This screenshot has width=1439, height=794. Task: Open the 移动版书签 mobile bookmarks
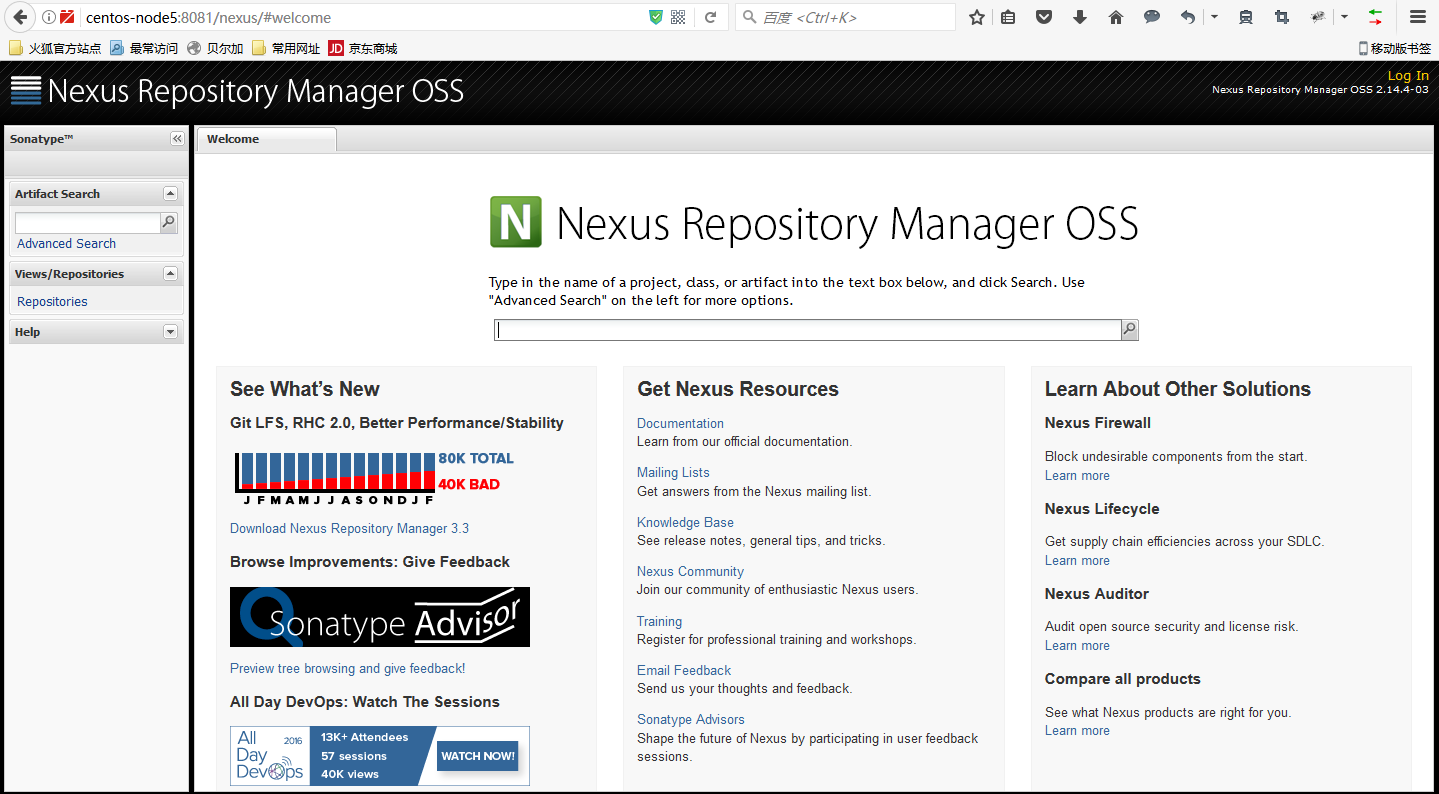point(1395,48)
